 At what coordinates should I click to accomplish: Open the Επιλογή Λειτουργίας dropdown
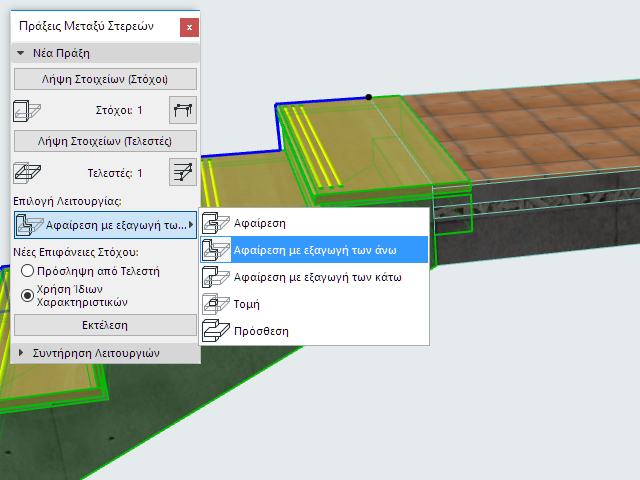pyautogui.click(x=105, y=225)
